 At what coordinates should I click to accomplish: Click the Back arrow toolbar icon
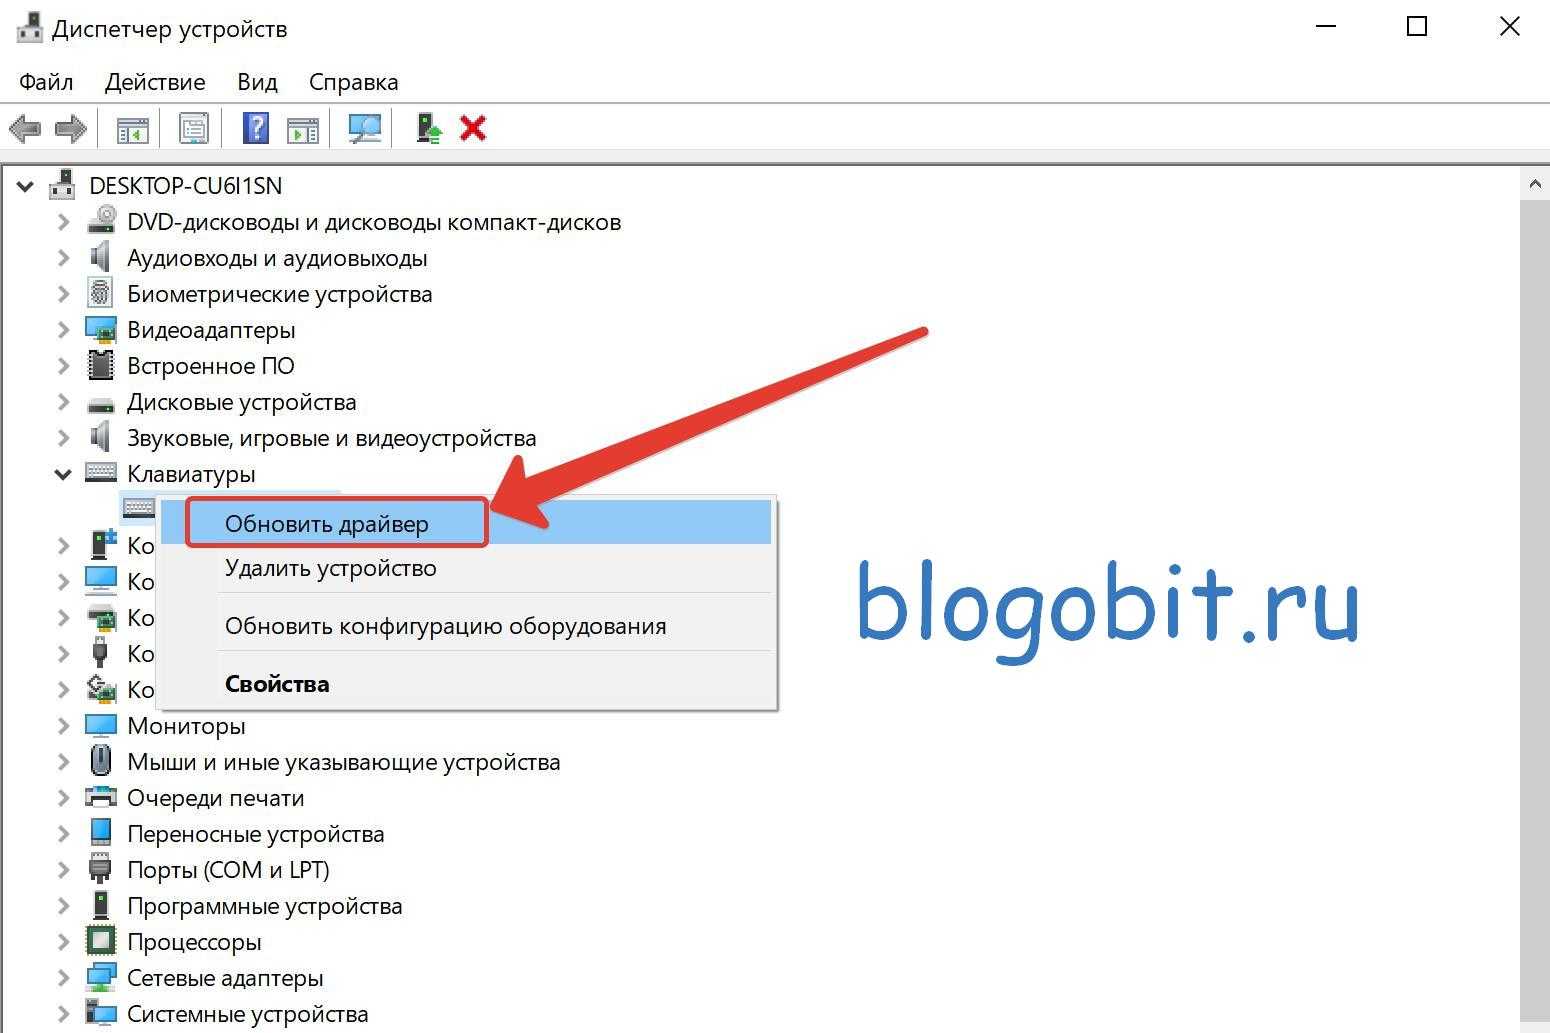(x=25, y=128)
